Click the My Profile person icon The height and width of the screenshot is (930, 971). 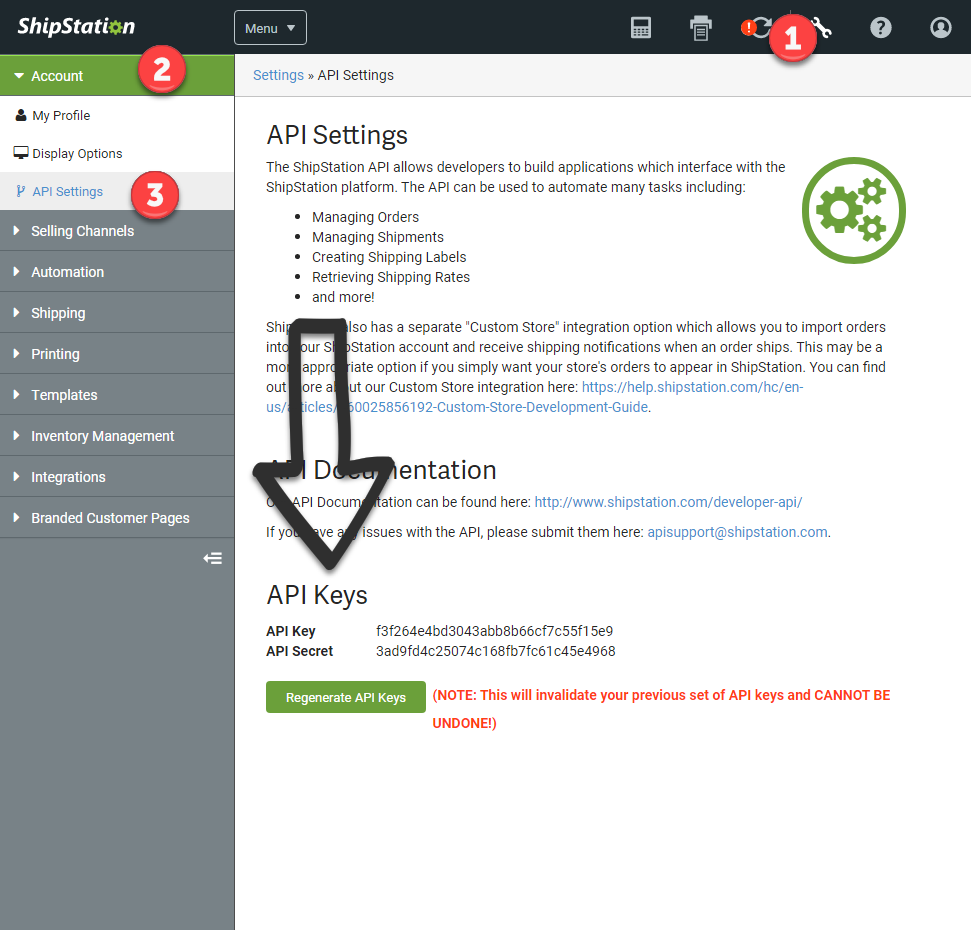pyautogui.click(x=21, y=114)
